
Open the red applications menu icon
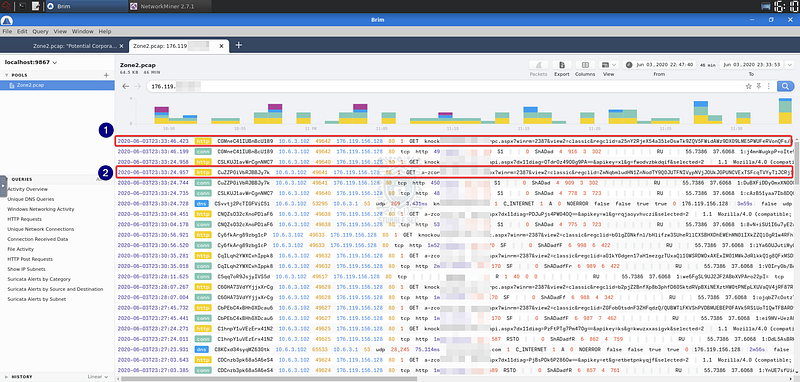point(7,7)
